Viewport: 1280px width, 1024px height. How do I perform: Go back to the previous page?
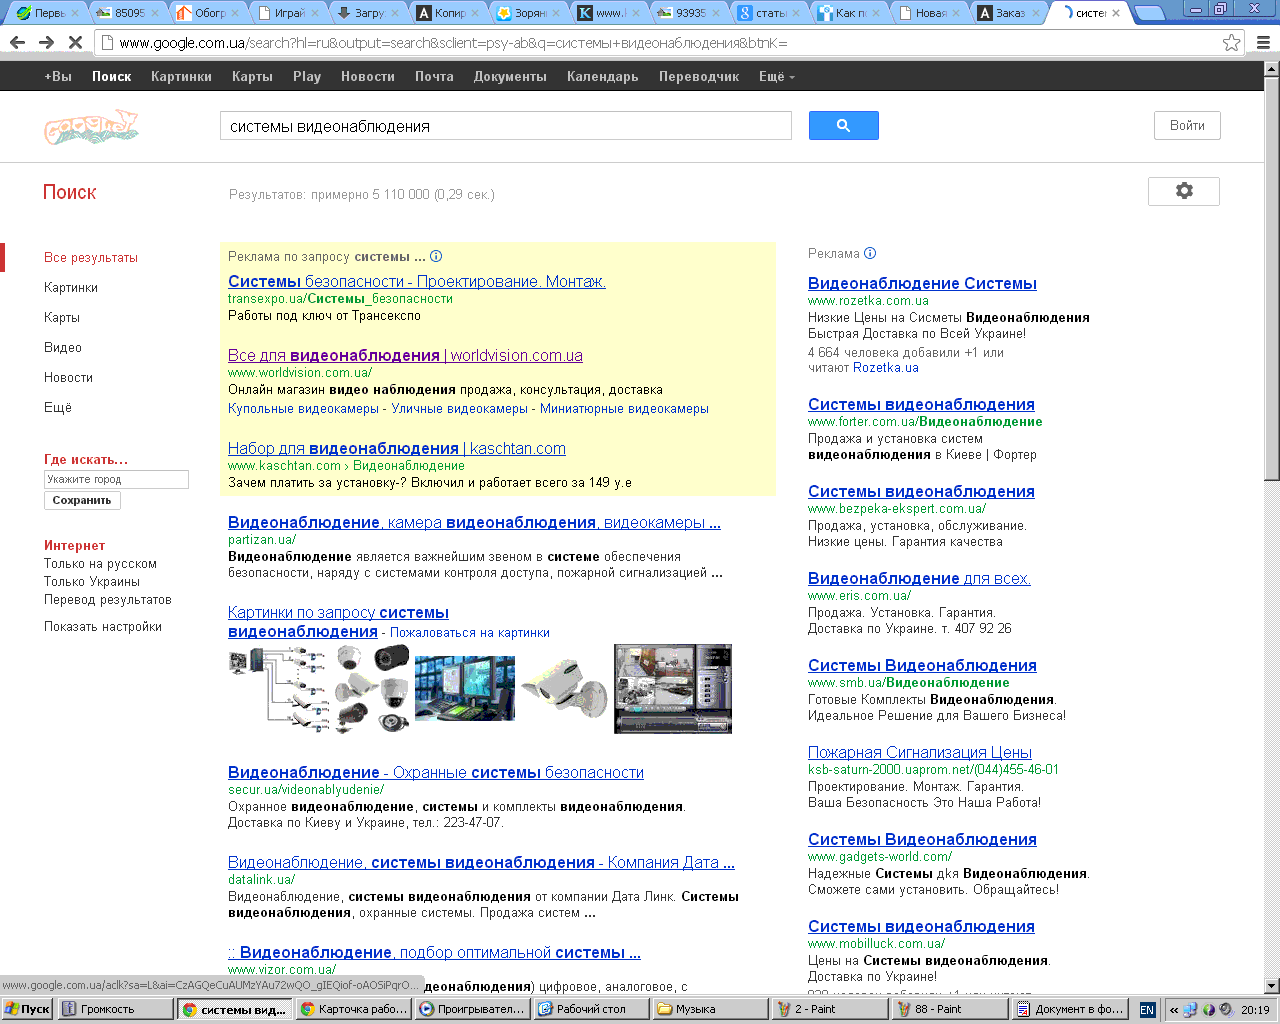[x=17, y=43]
